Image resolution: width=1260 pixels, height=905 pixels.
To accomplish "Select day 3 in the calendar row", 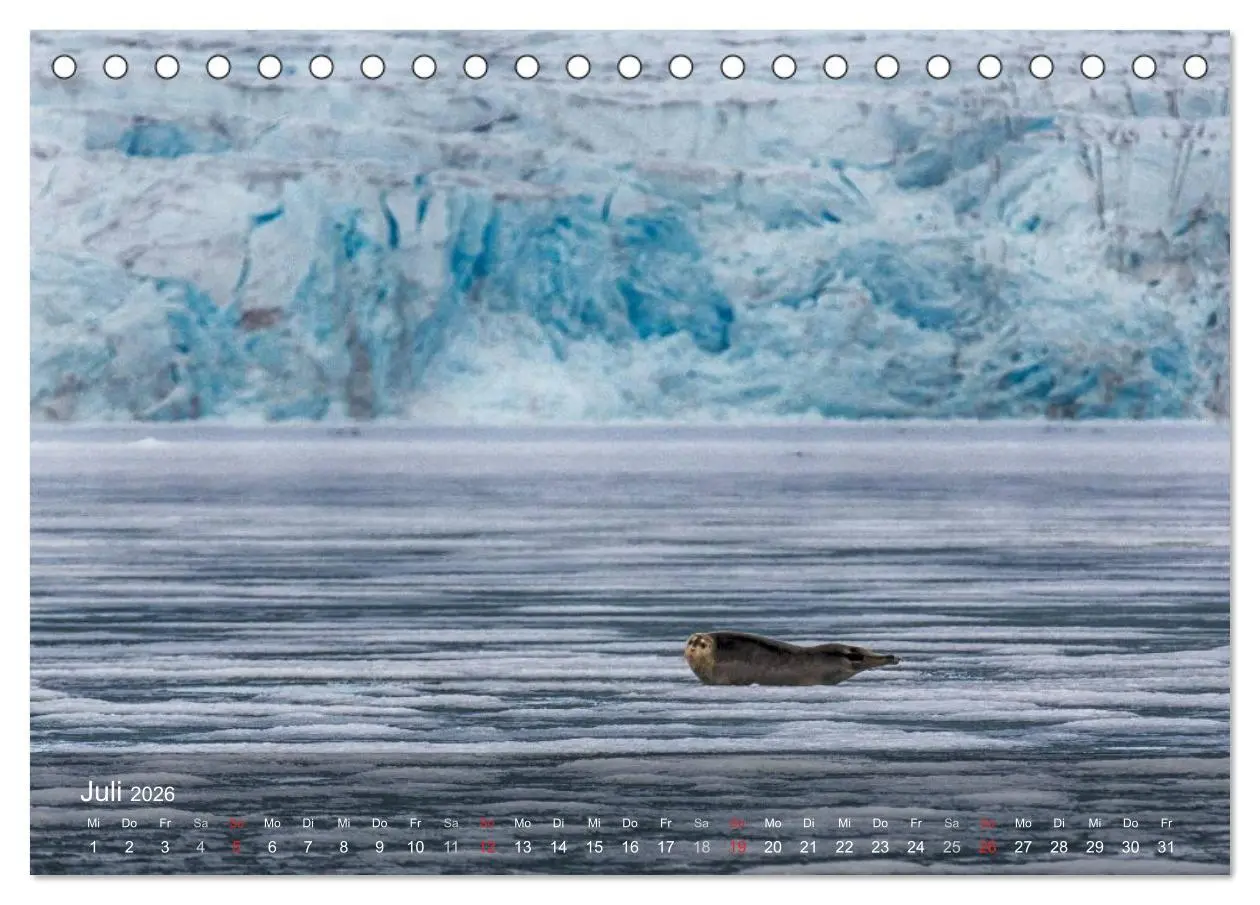I will point(165,847).
